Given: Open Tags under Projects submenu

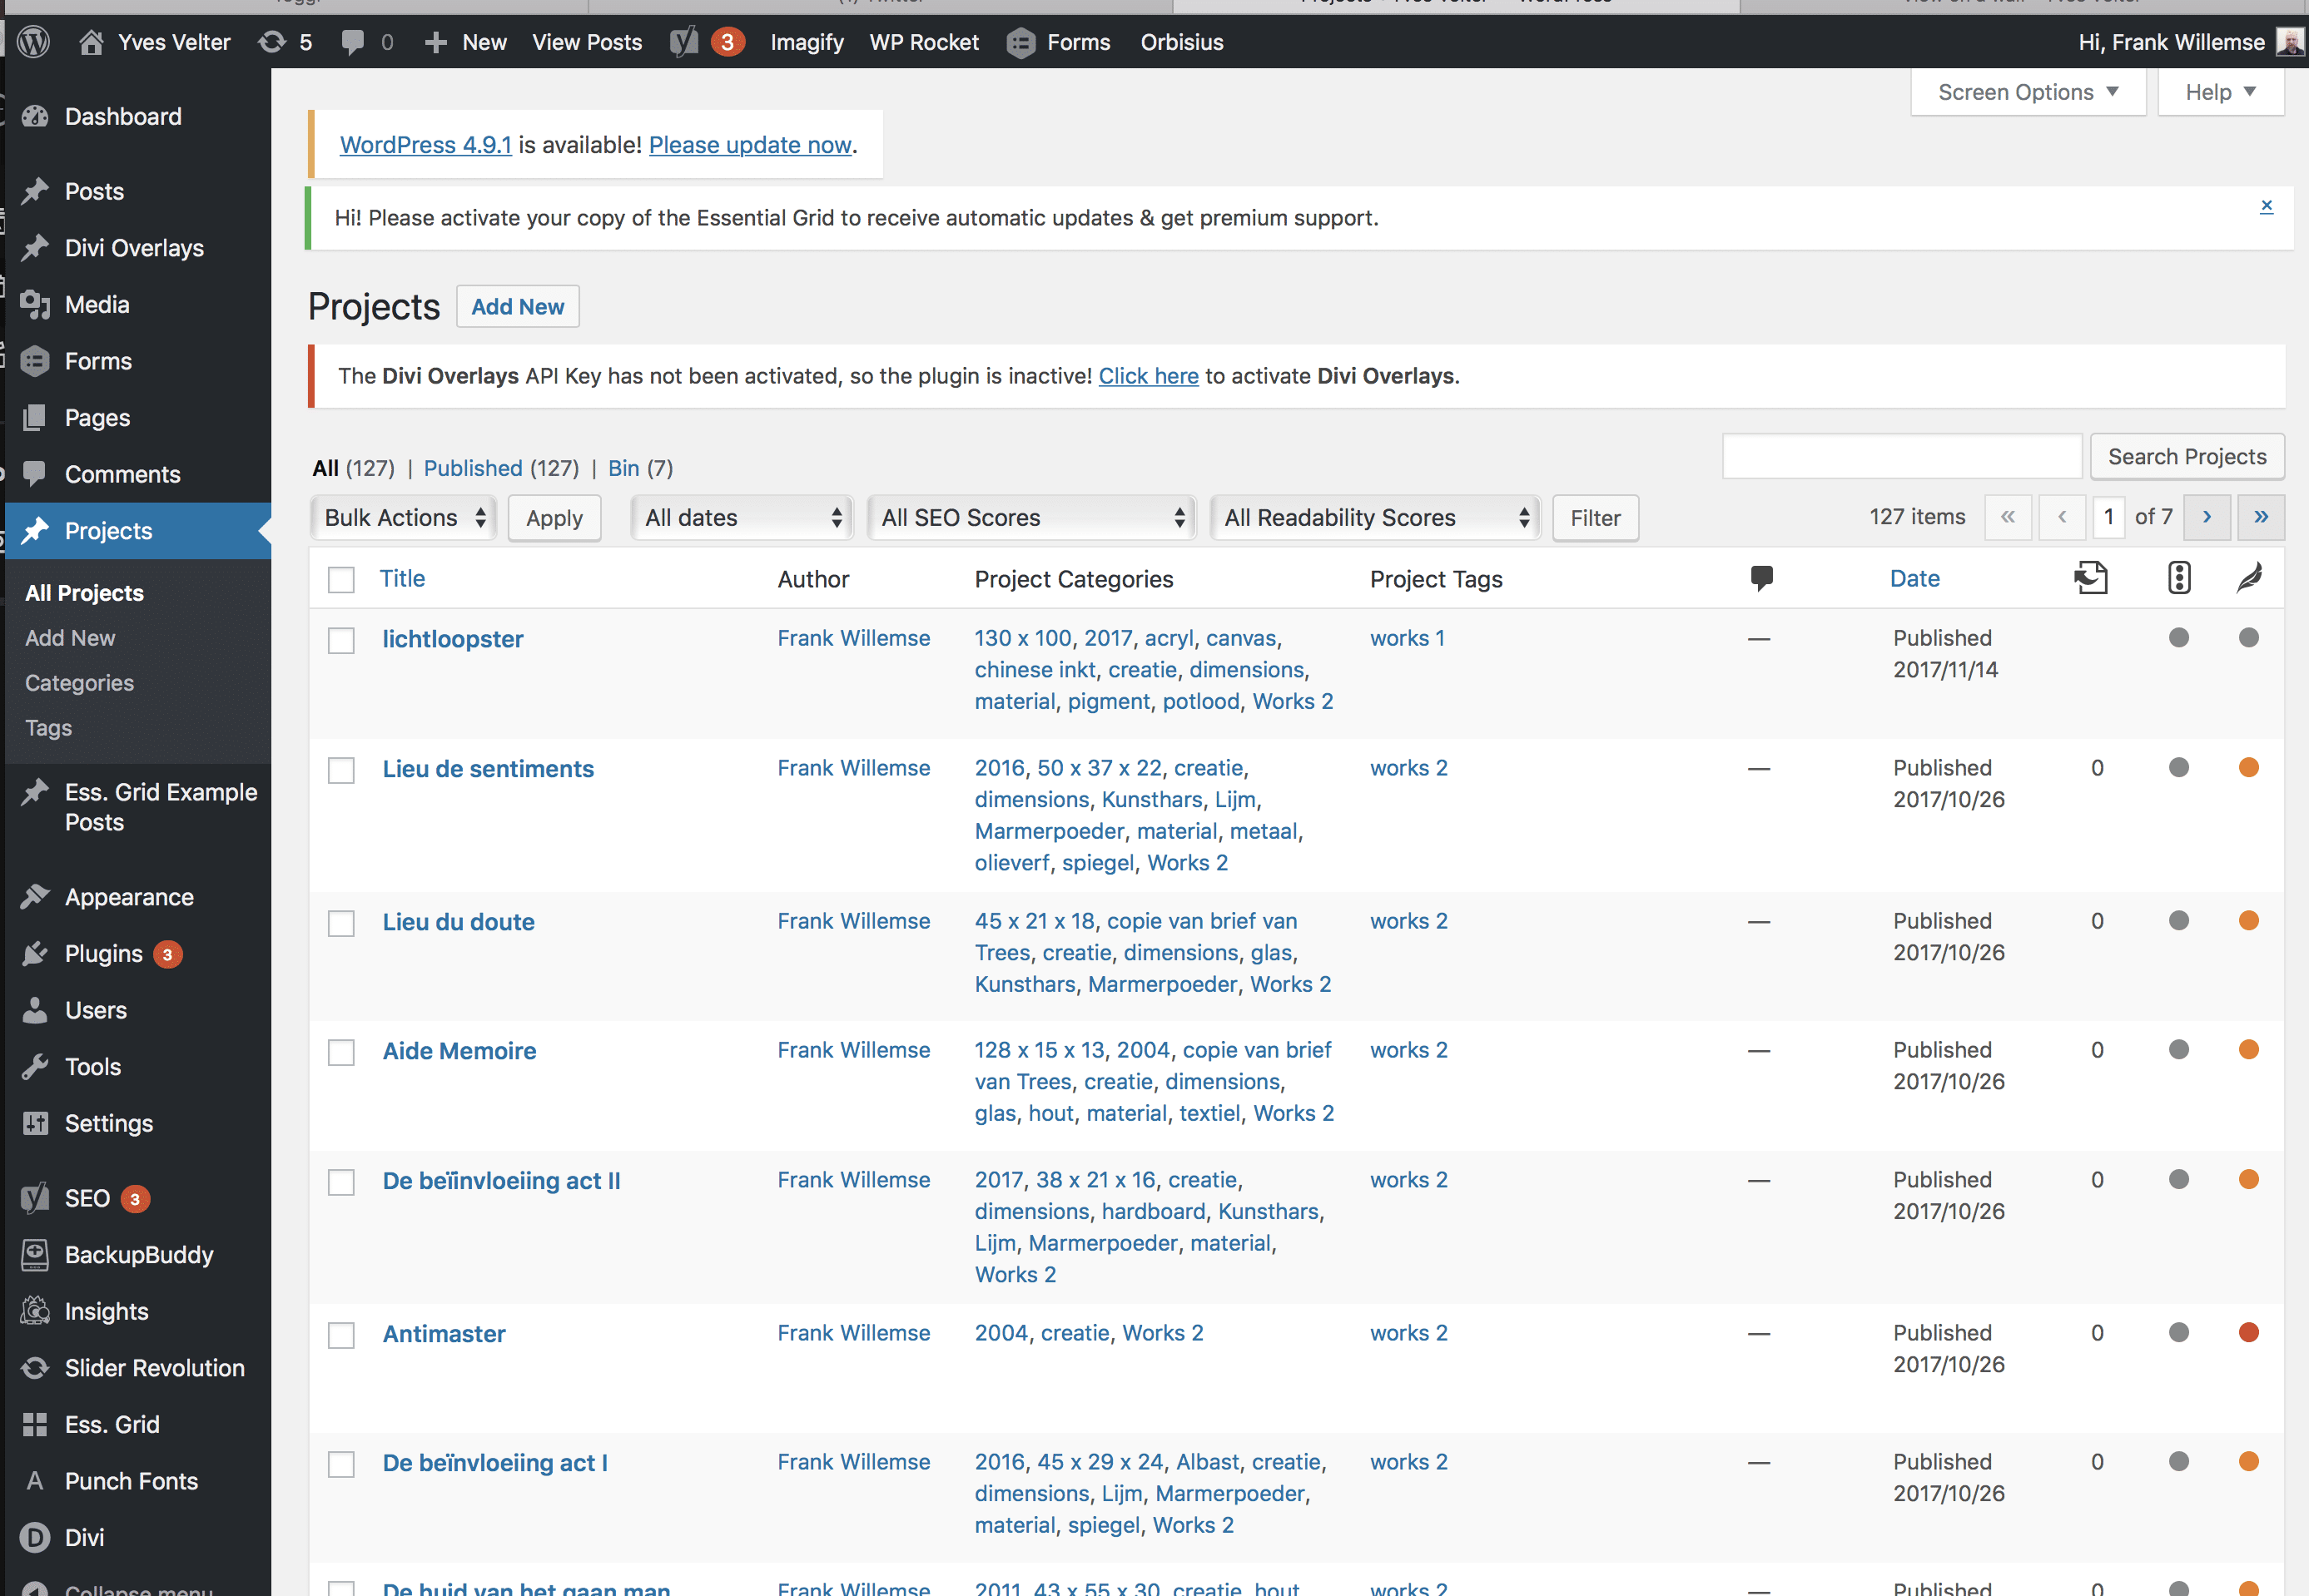Looking at the screenshot, I should point(48,728).
